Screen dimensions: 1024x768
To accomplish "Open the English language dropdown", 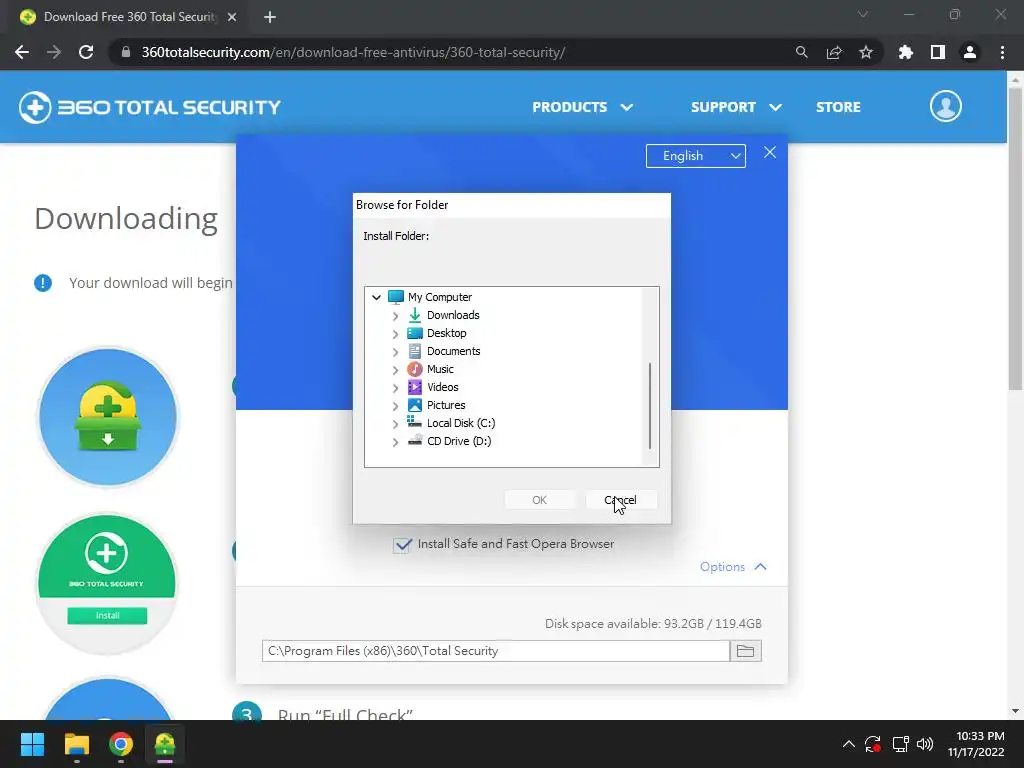I will point(696,156).
